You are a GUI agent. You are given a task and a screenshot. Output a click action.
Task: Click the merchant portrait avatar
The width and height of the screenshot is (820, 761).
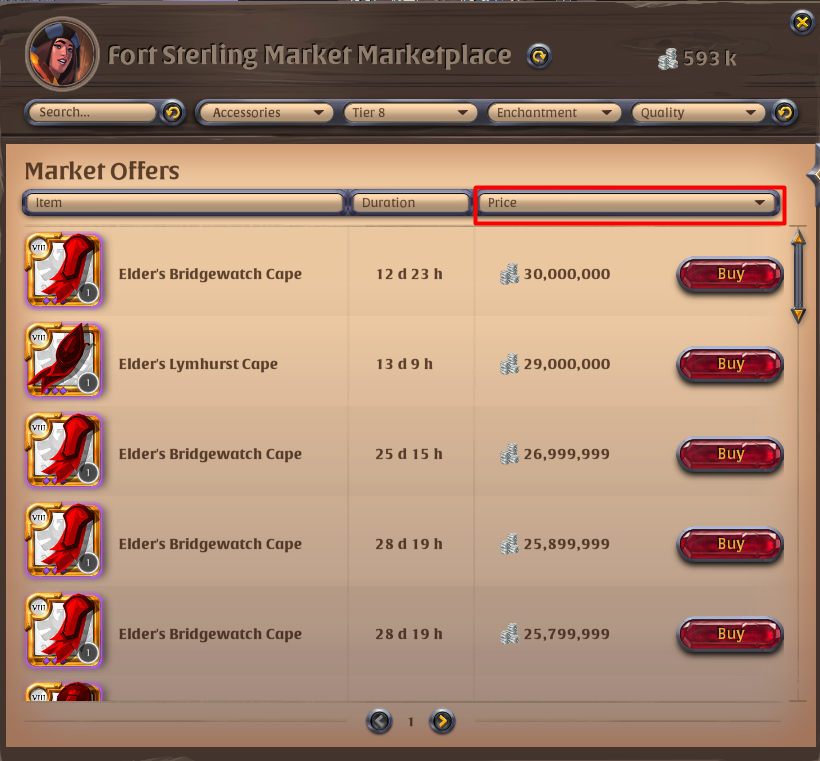point(62,54)
